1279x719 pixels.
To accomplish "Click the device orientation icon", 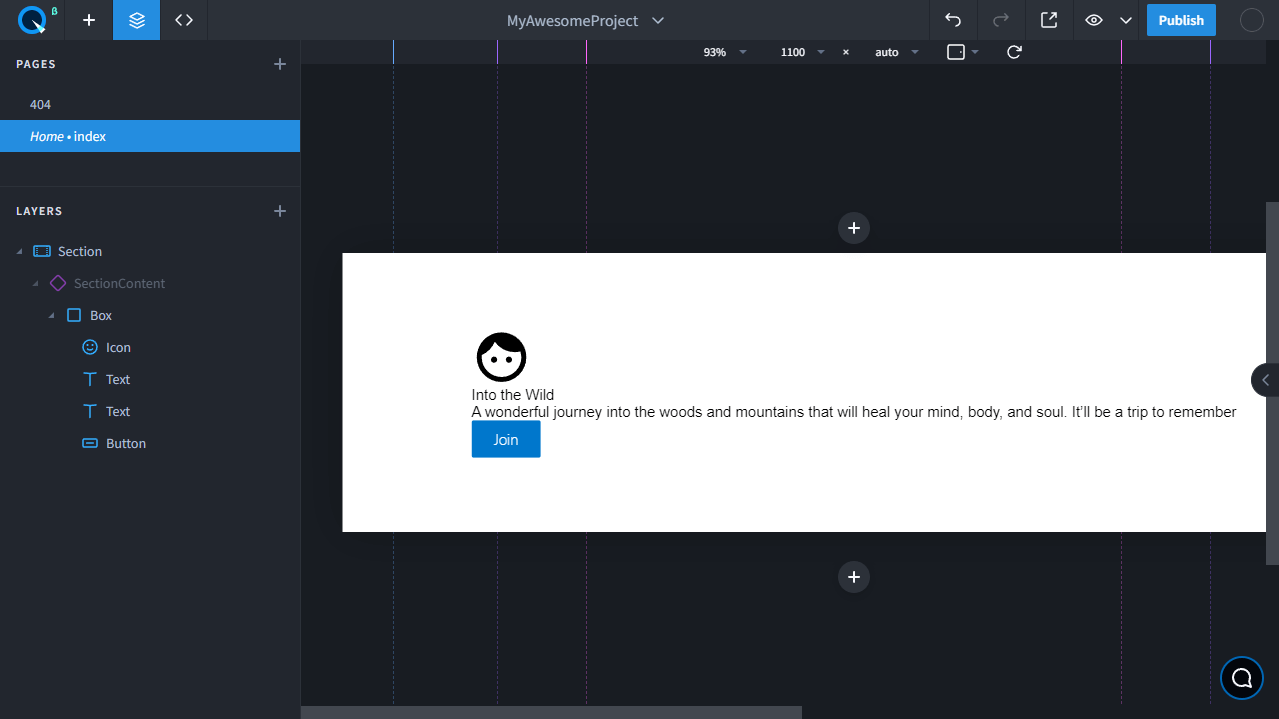I will click(956, 52).
